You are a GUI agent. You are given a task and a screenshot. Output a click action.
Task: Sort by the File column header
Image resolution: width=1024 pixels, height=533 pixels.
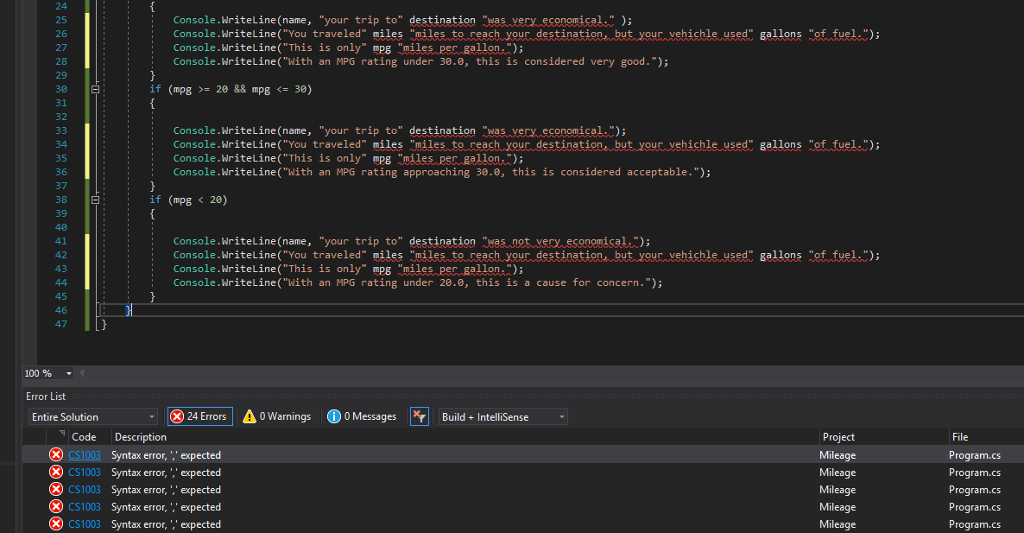(x=960, y=437)
